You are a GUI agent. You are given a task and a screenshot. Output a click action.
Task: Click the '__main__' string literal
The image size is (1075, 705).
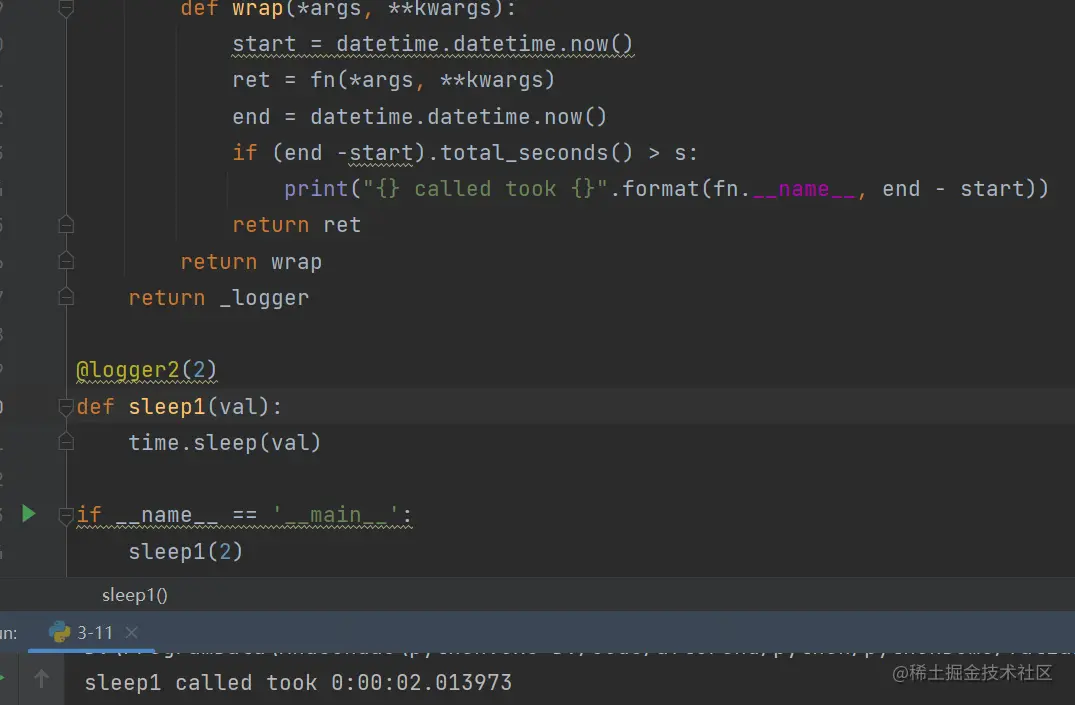[x=335, y=515]
